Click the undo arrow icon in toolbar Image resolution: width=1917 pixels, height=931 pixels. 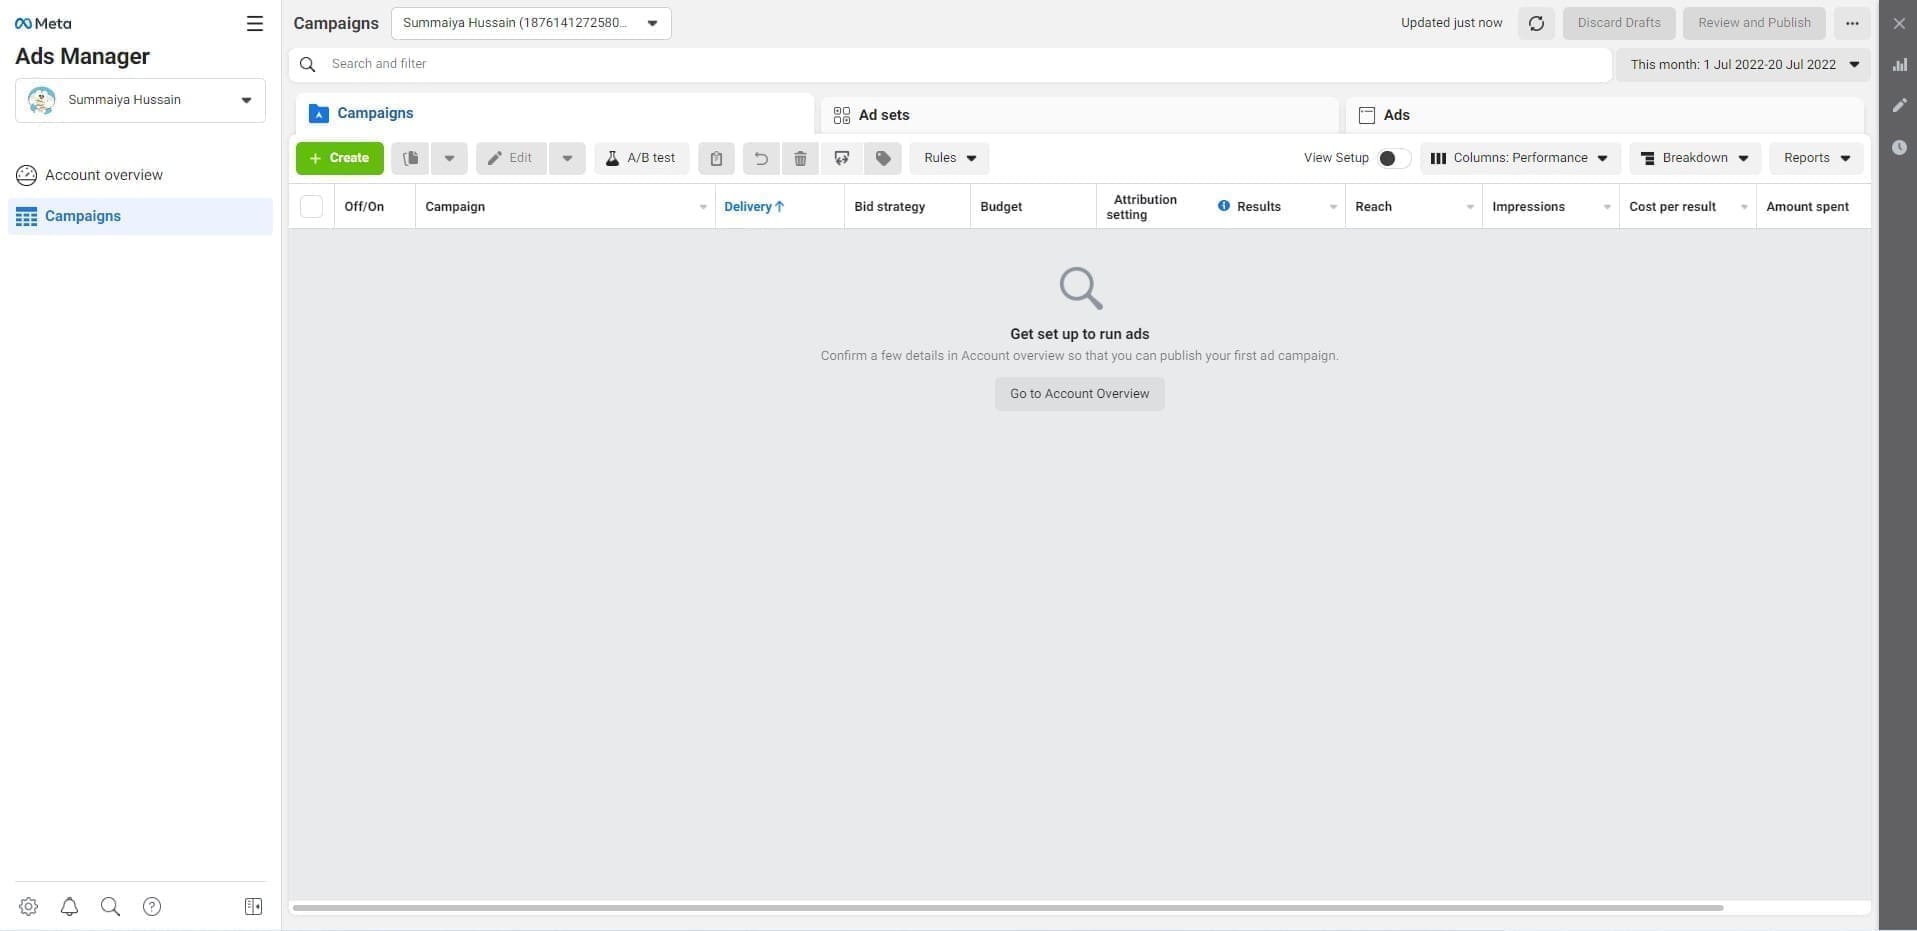tap(760, 158)
